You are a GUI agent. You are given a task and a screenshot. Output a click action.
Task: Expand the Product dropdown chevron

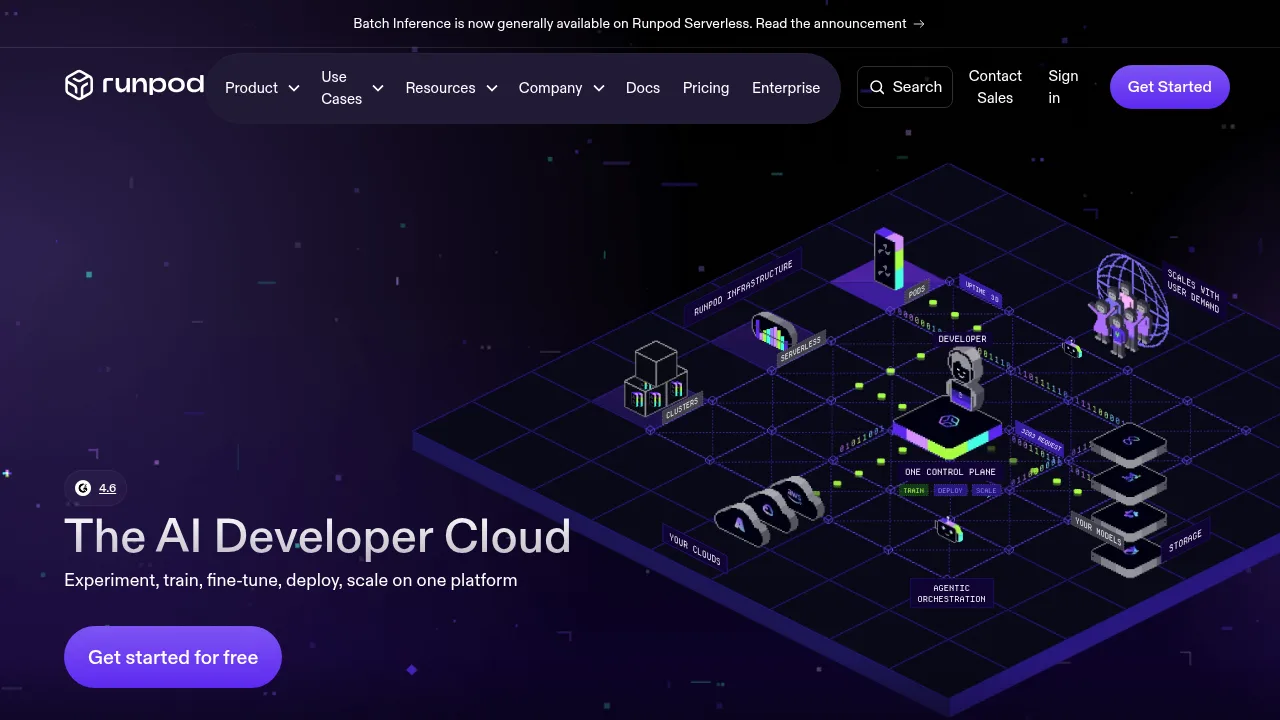pyautogui.click(x=294, y=88)
